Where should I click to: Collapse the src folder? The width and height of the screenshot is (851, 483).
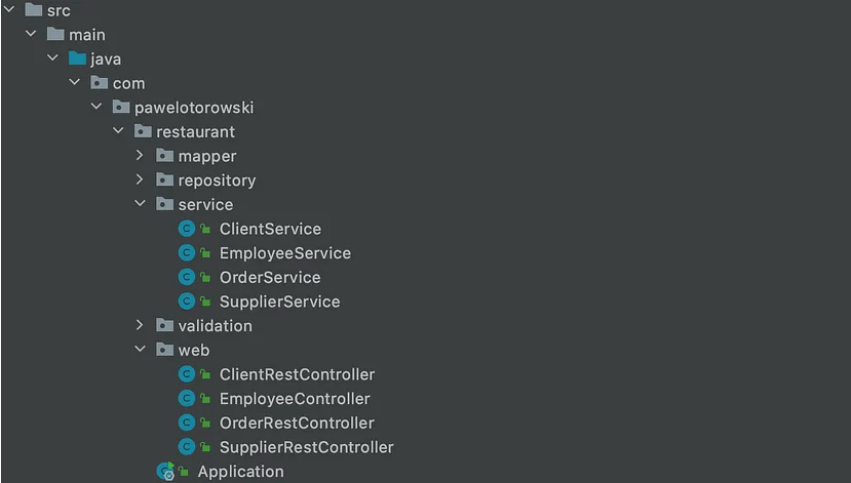[x=11, y=11]
